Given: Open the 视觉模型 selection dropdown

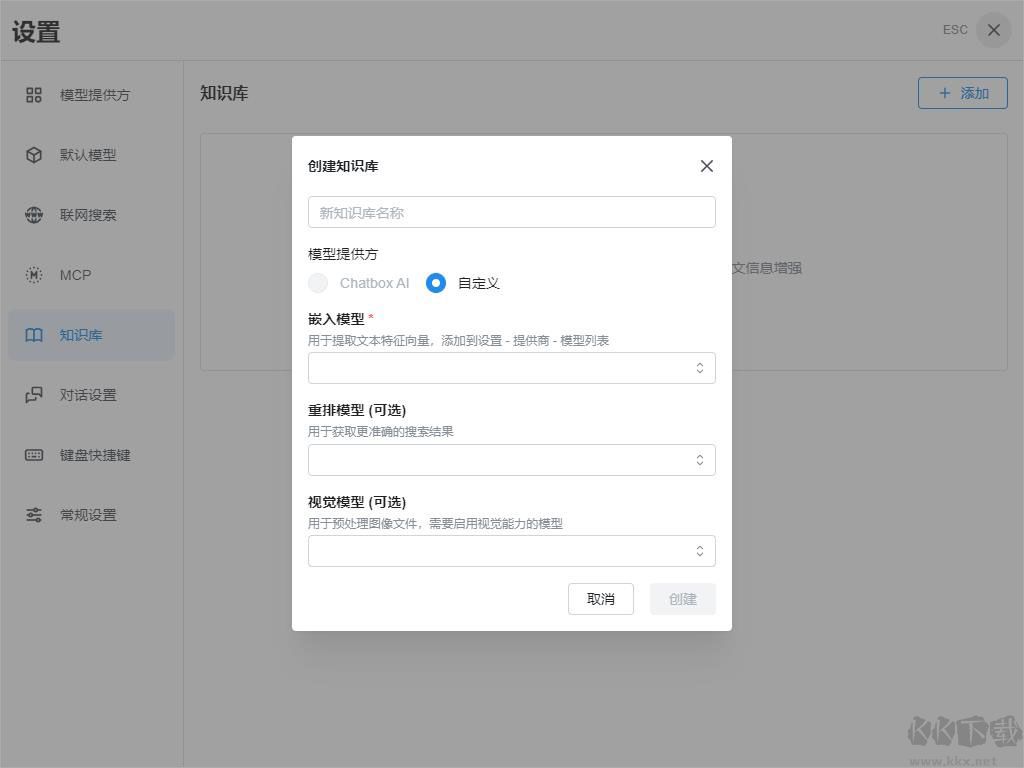Looking at the screenshot, I should (x=511, y=551).
